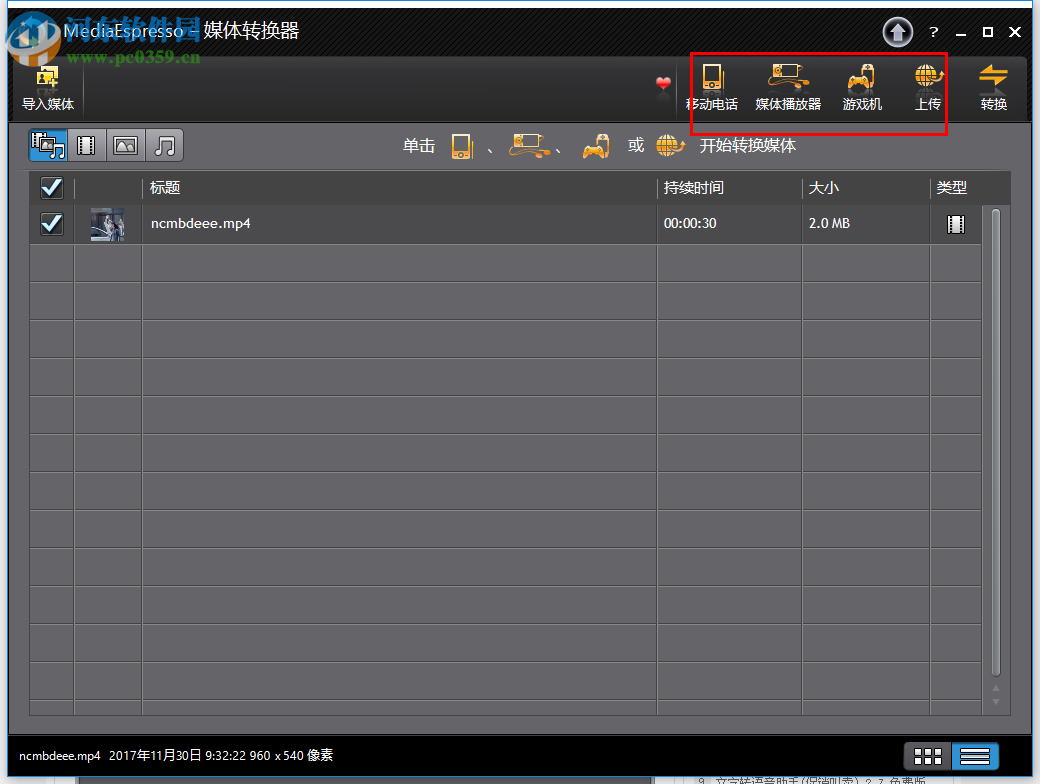Start conversion with the 转换 icon

coord(994,88)
